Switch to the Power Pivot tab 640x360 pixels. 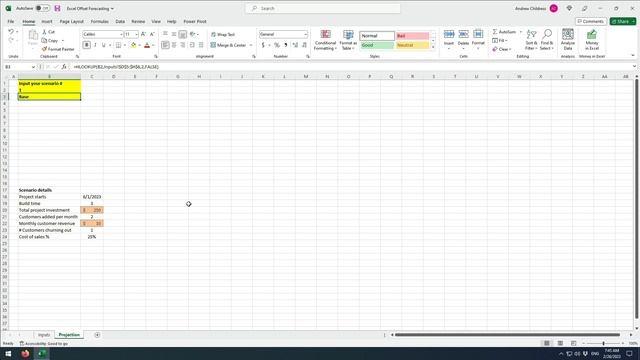pyautogui.click(x=195, y=21)
